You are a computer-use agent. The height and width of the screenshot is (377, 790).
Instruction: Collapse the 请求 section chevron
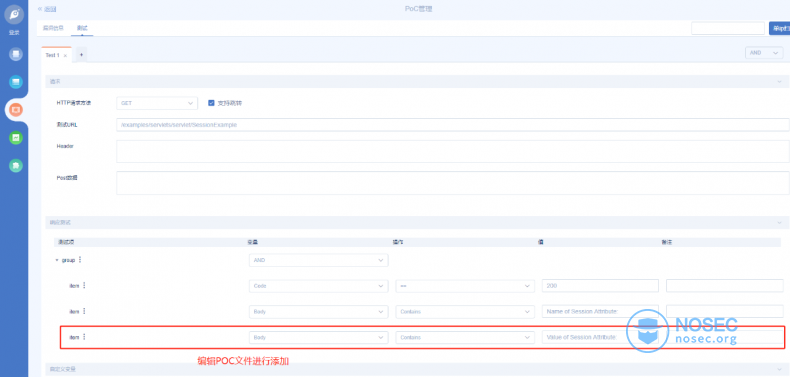[x=779, y=81]
